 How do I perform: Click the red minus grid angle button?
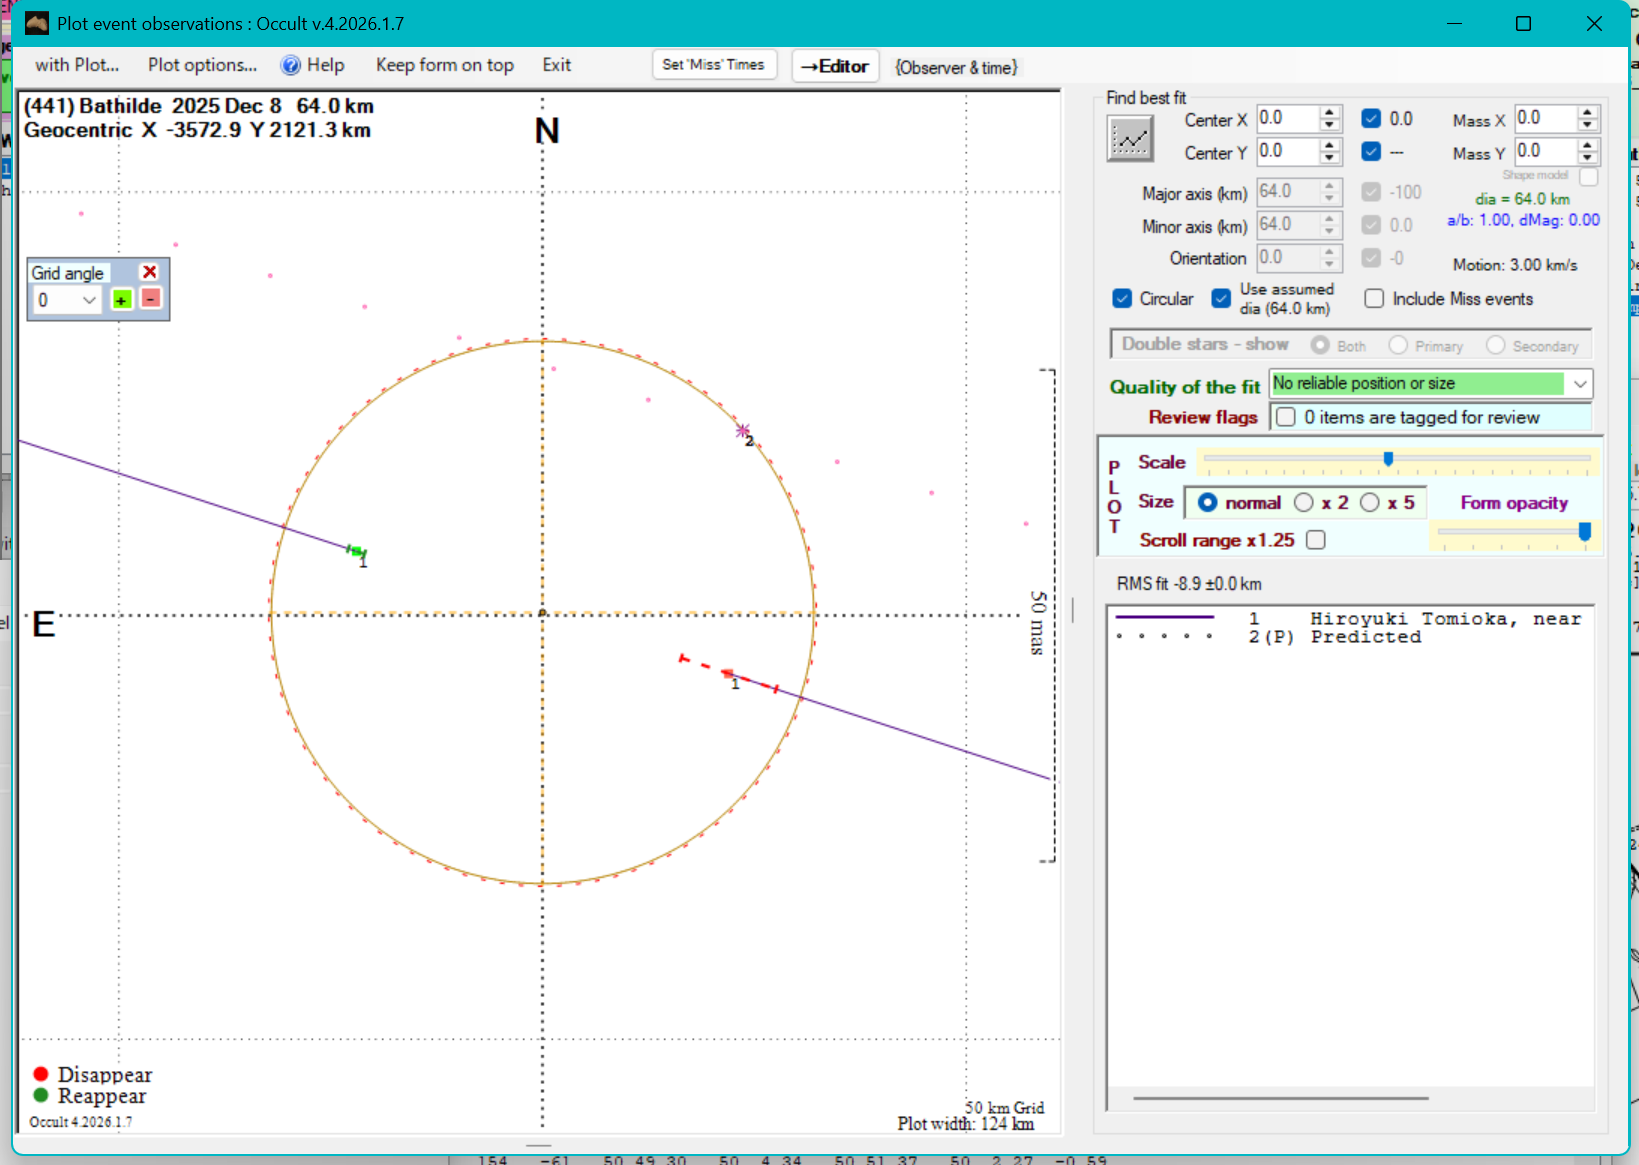click(150, 299)
